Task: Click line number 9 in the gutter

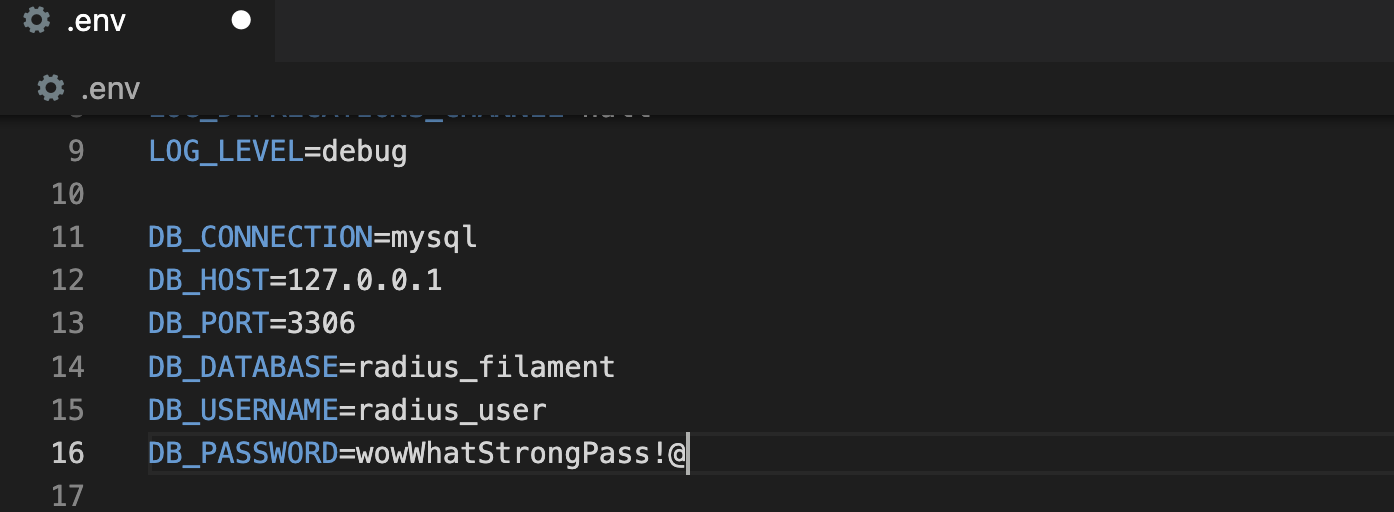Action: point(75,151)
